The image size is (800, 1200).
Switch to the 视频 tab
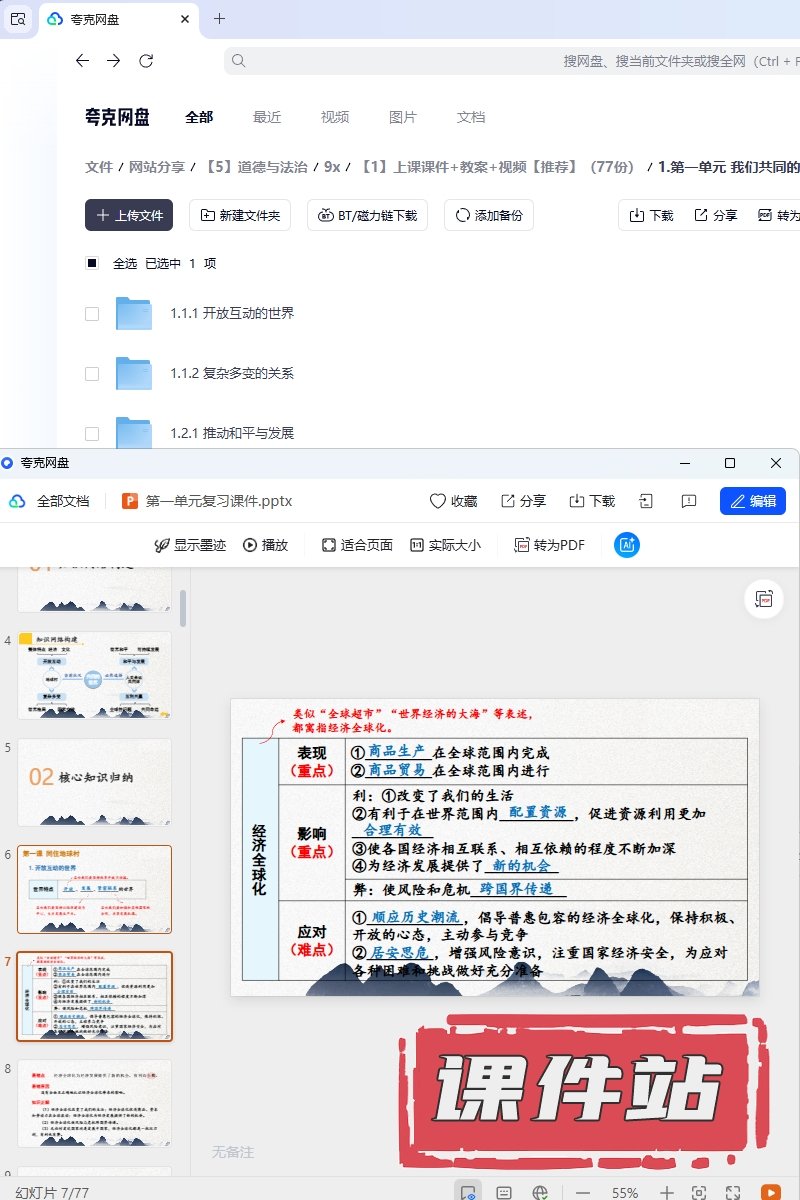[x=335, y=117]
